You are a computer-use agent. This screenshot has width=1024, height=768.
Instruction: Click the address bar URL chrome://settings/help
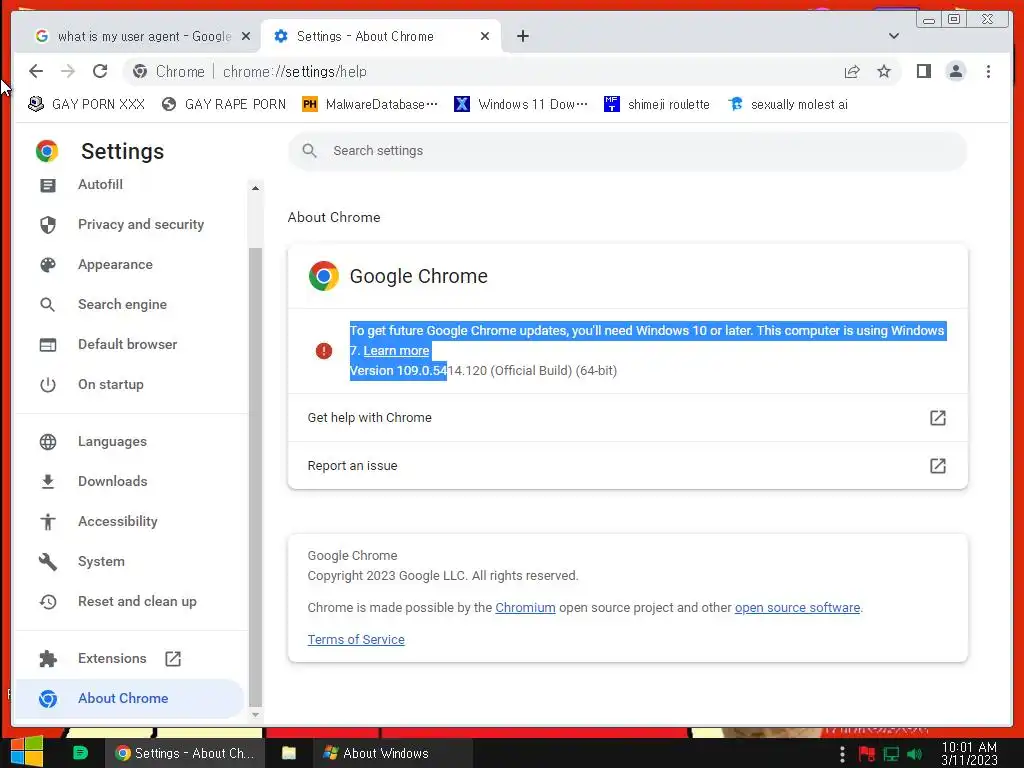pyautogui.click(x=295, y=71)
